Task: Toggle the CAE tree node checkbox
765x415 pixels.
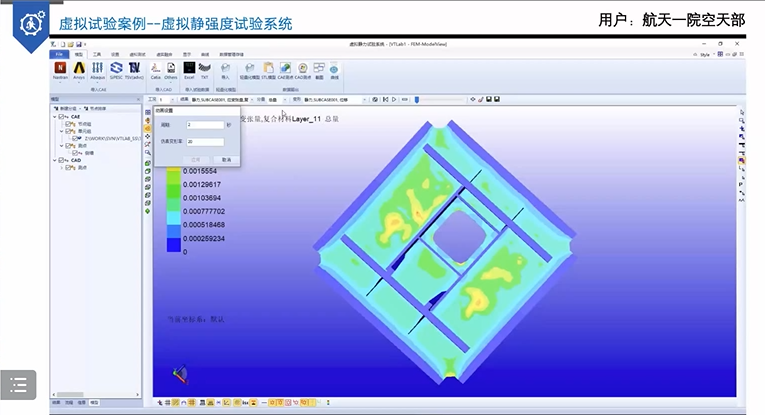Action: (x=63, y=116)
